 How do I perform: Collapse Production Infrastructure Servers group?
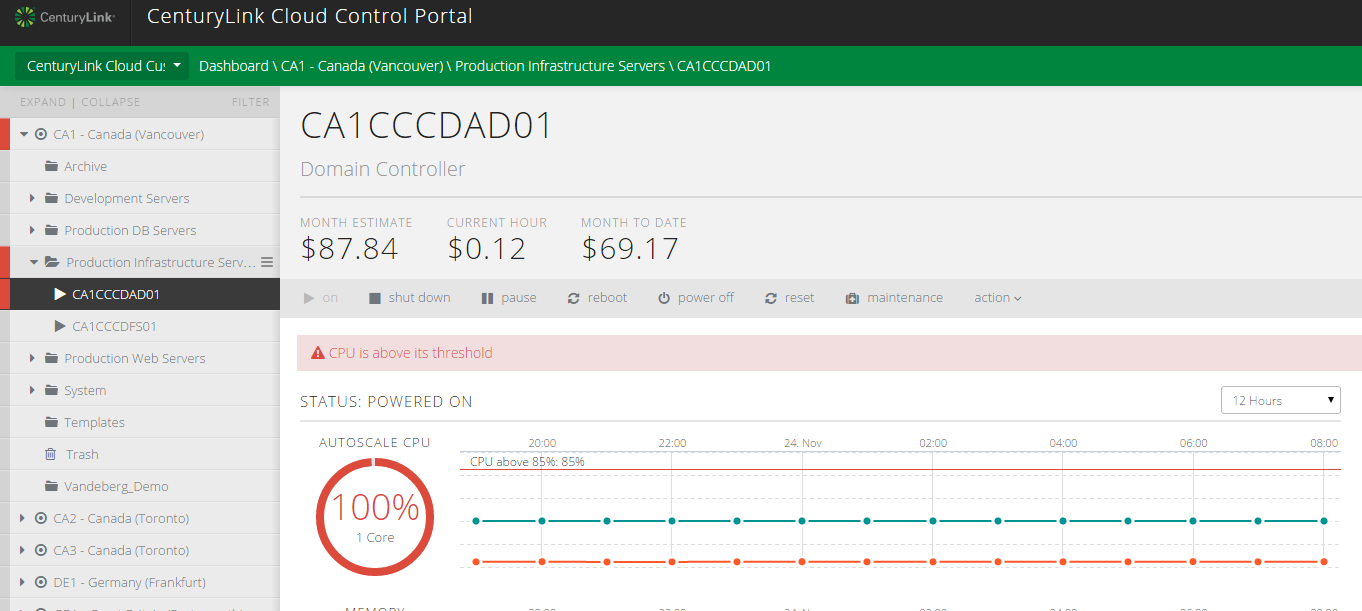coord(34,262)
